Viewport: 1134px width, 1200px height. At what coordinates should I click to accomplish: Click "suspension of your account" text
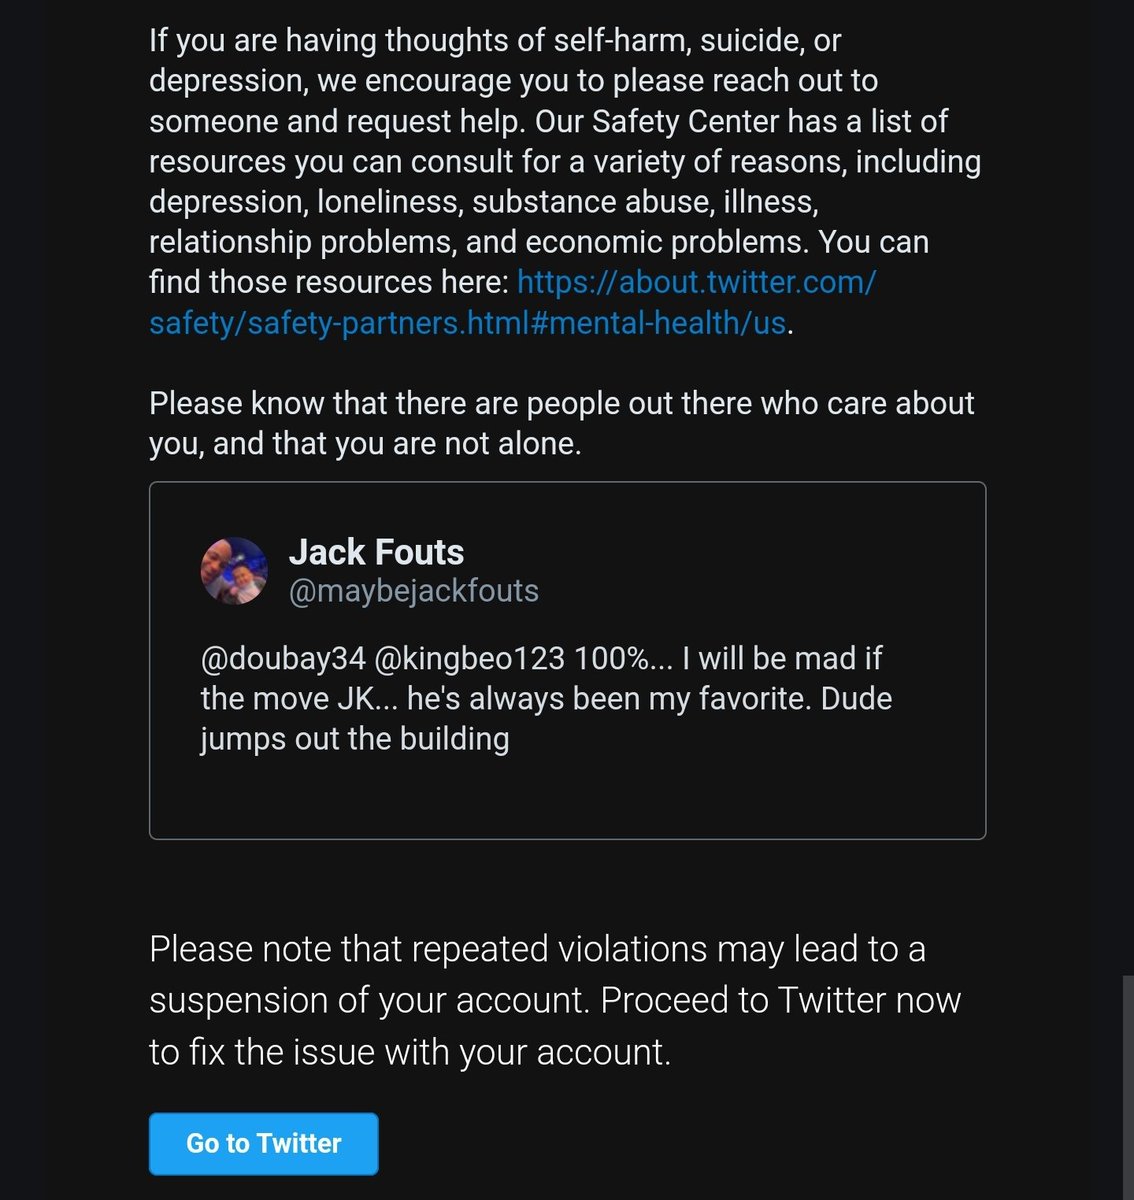[369, 1001]
